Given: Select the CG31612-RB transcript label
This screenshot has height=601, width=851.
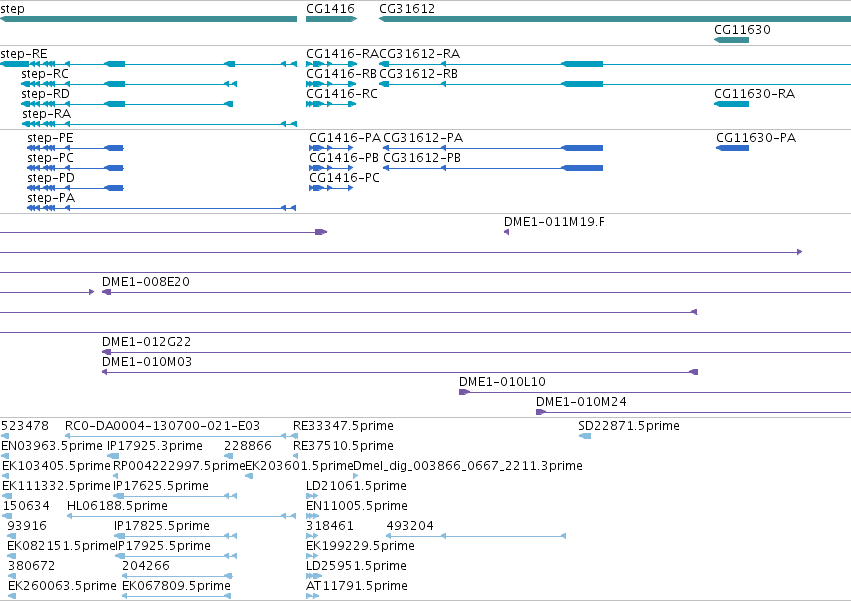Looking at the screenshot, I should pos(418,74).
